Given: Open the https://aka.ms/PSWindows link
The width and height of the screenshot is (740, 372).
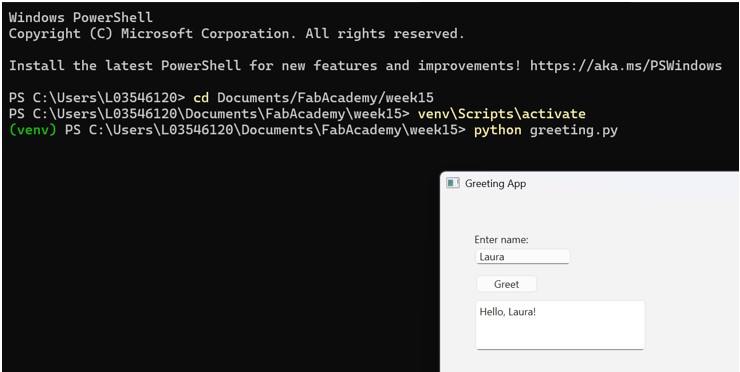Looking at the screenshot, I should point(626,66).
